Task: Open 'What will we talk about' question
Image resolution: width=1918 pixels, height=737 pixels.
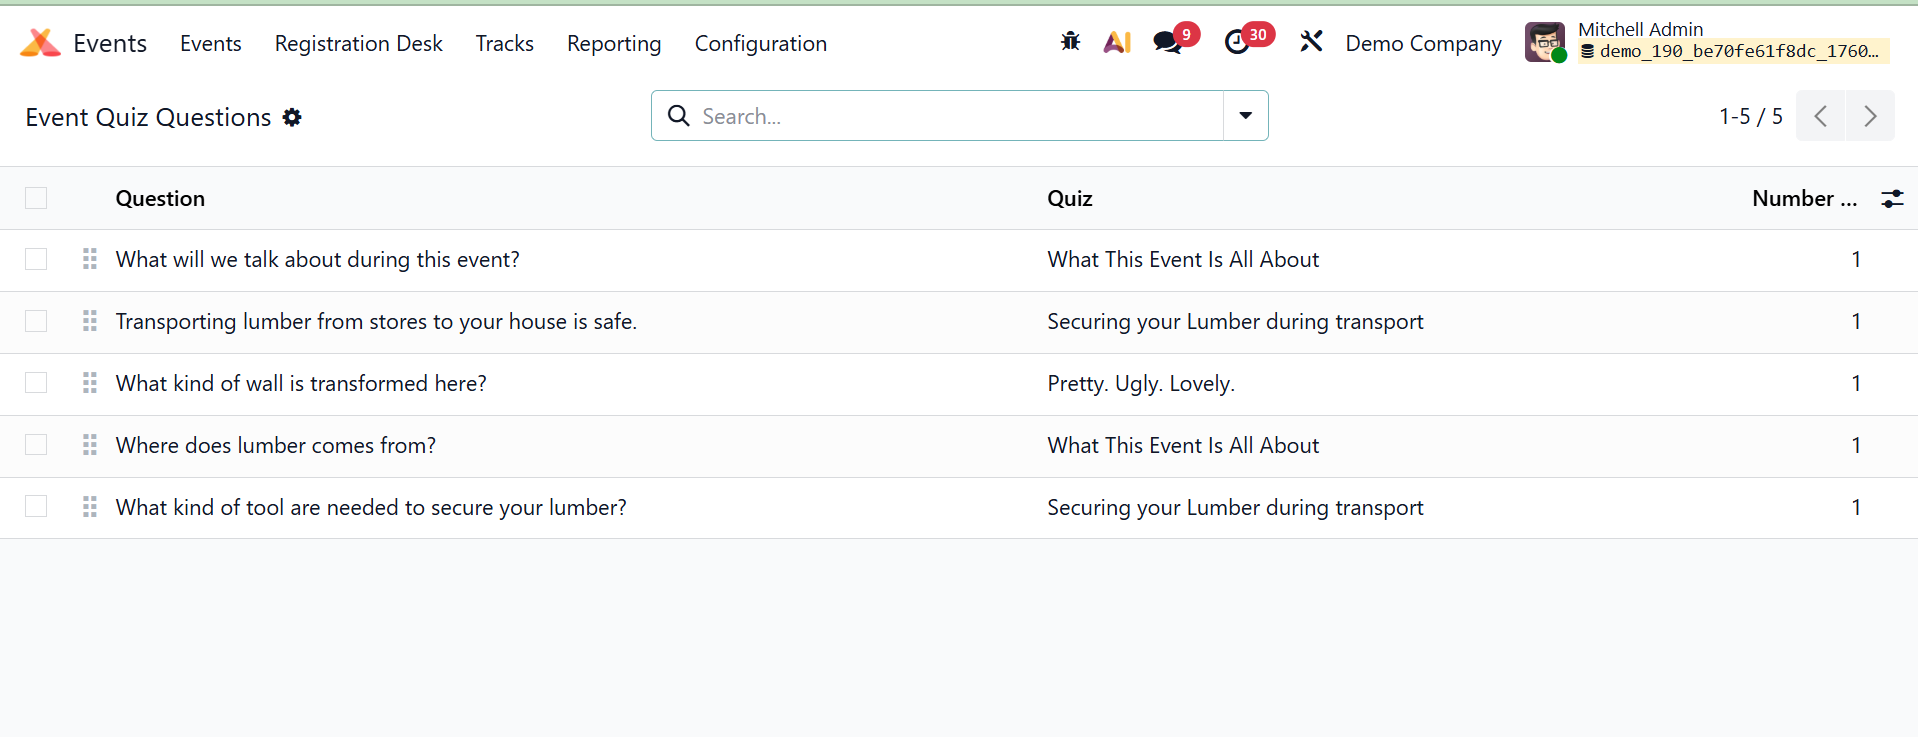Action: 318,260
